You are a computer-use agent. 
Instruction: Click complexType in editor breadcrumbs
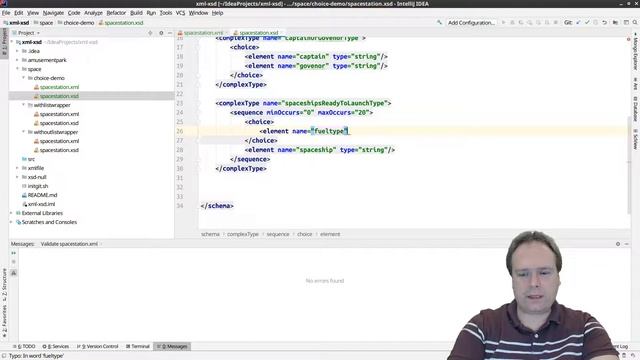(243, 234)
